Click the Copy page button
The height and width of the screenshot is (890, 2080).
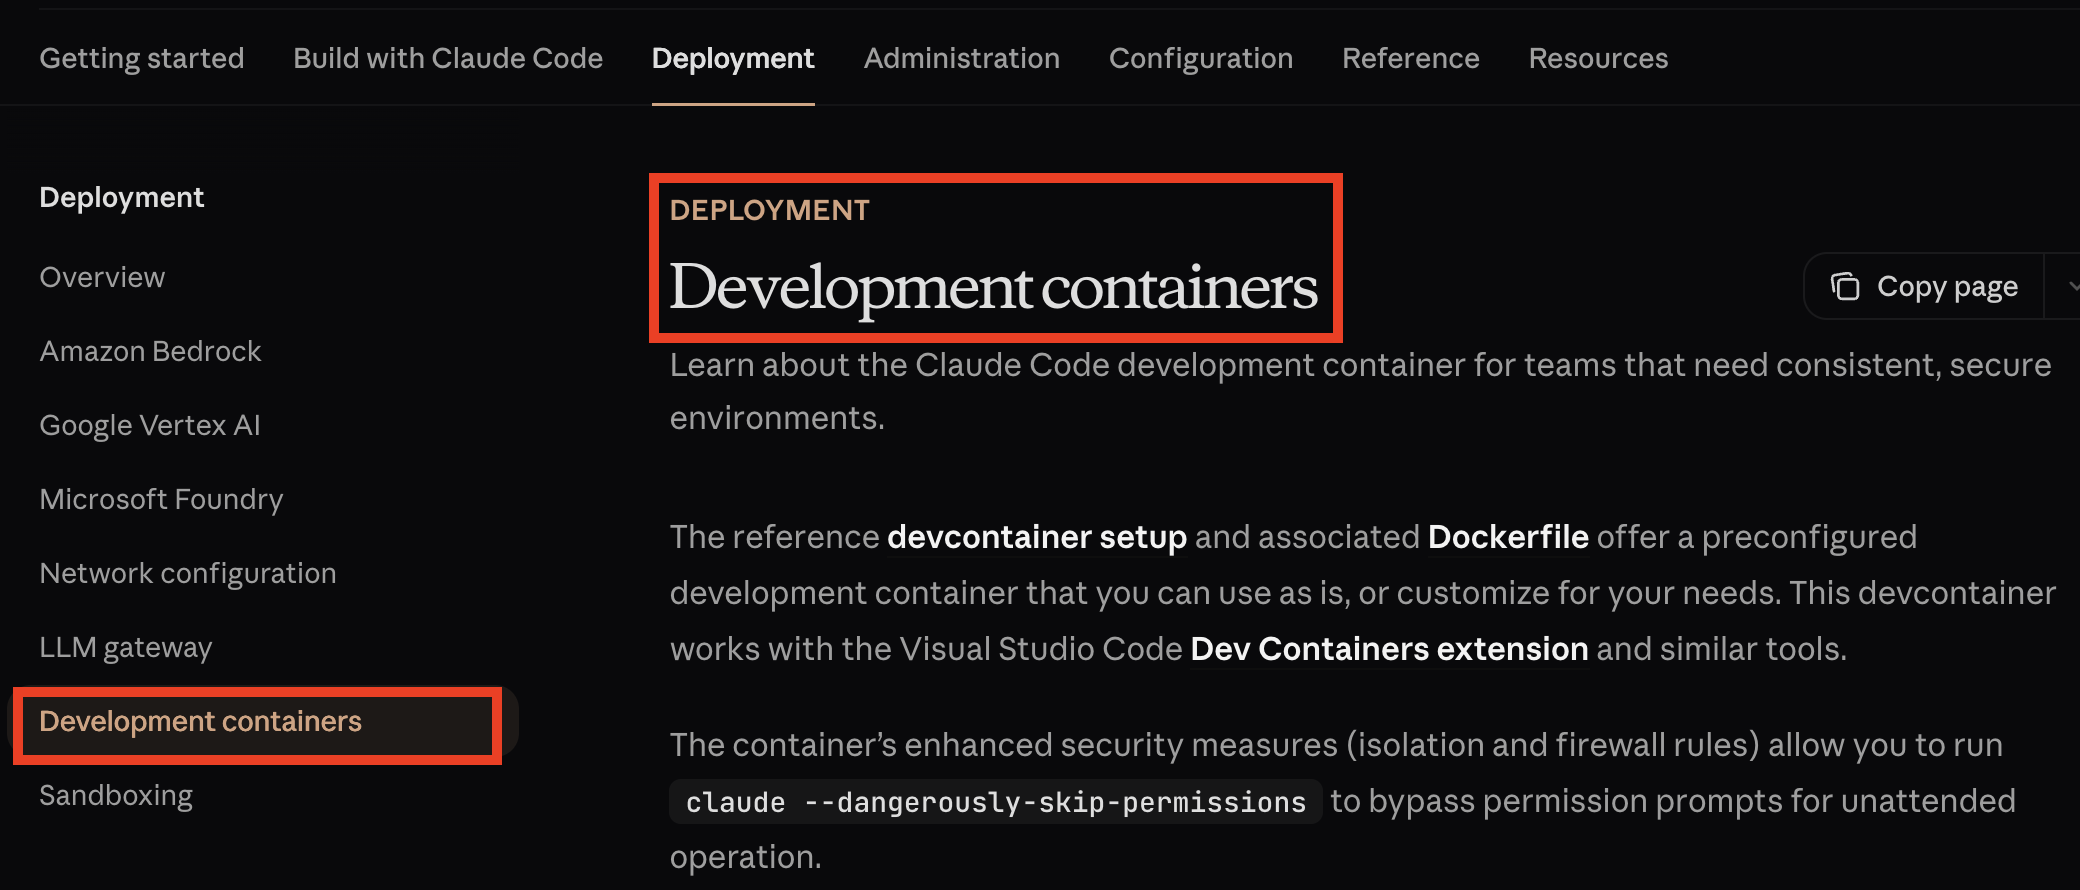coord(1924,287)
